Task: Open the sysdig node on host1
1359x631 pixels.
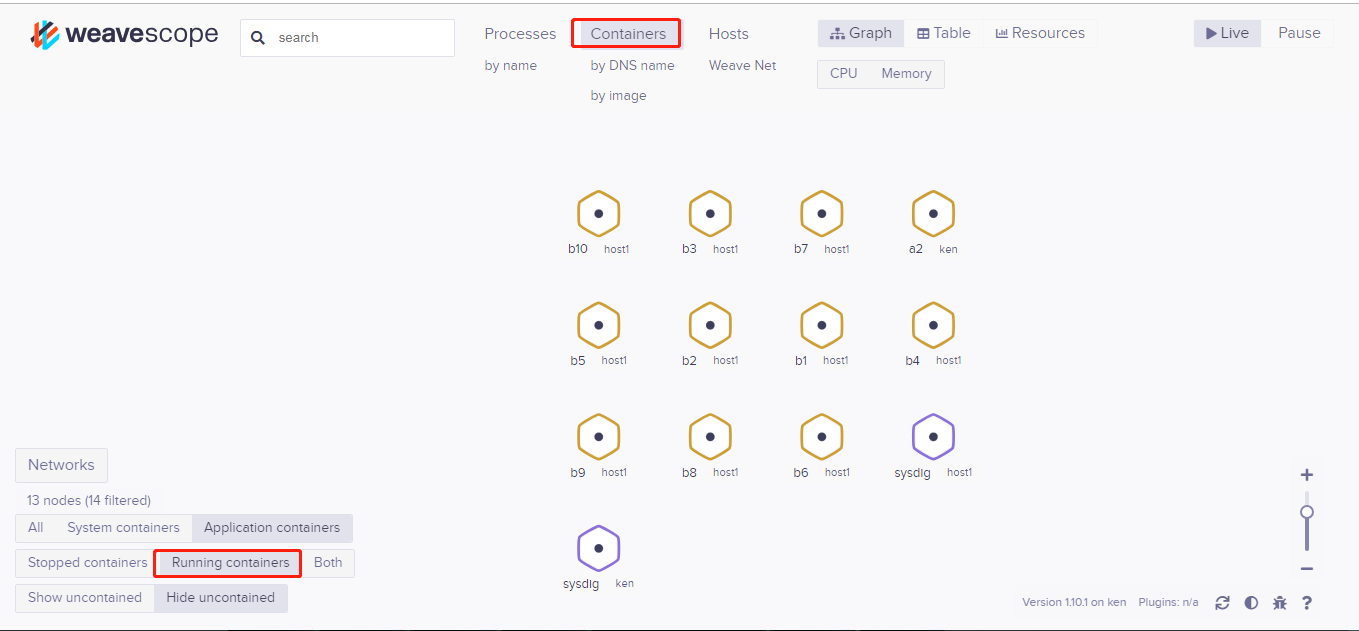Action: point(933,436)
